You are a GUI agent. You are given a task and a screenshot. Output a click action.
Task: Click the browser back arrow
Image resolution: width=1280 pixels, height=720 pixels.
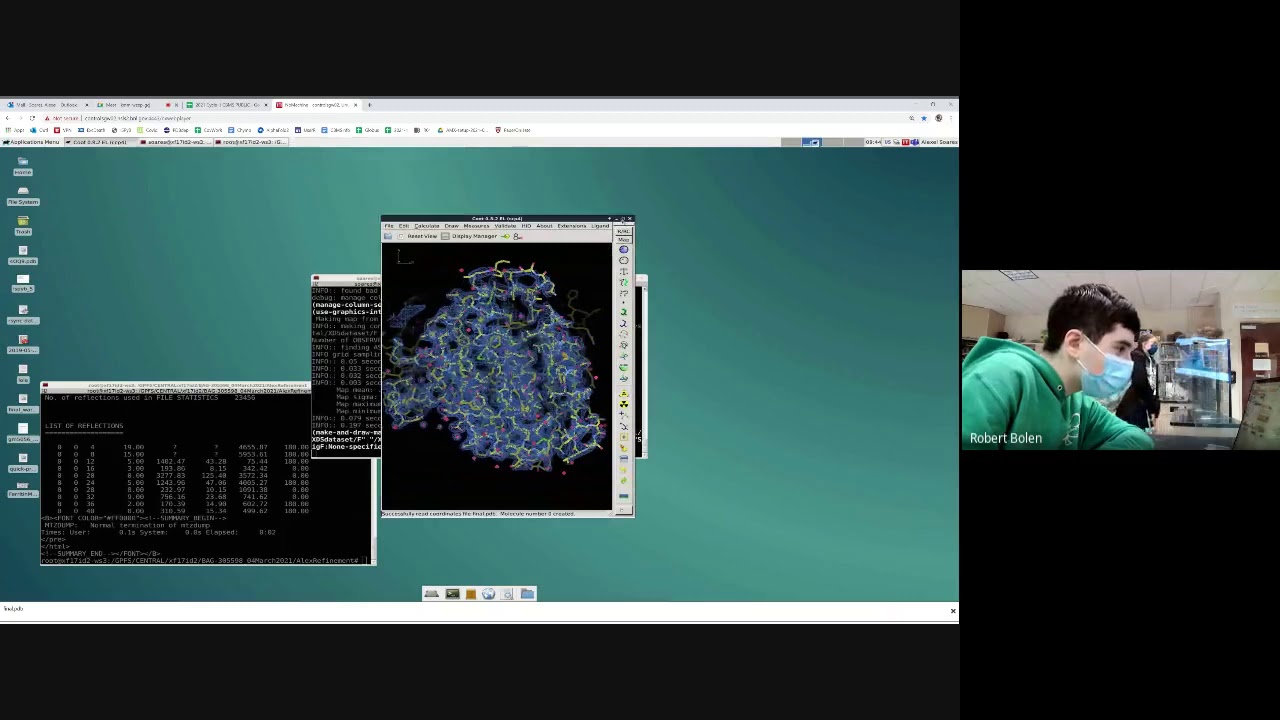pos(7,118)
